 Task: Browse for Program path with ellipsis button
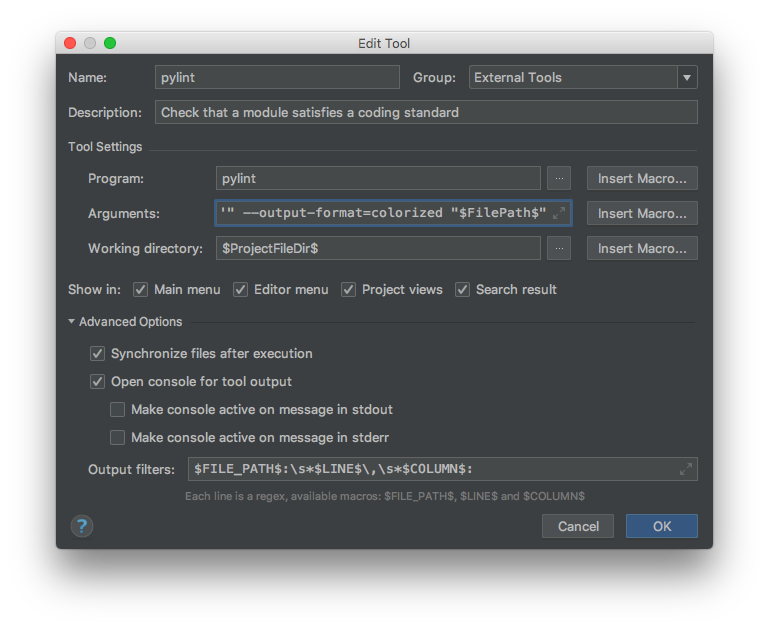(559, 178)
